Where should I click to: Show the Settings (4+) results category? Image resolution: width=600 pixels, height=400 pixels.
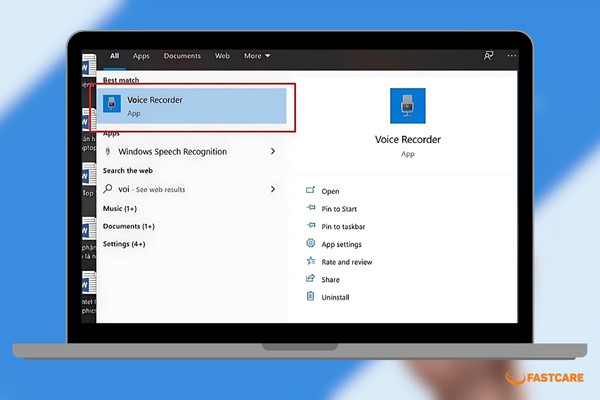[124, 244]
